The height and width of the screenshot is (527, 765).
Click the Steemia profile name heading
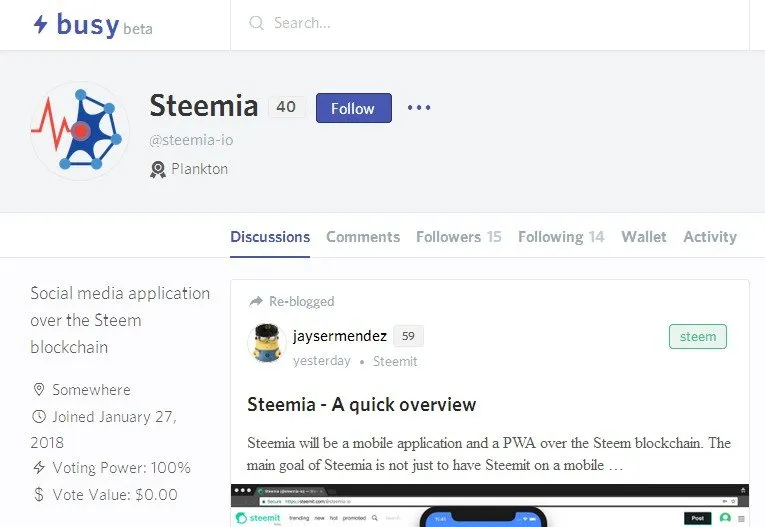(203, 105)
